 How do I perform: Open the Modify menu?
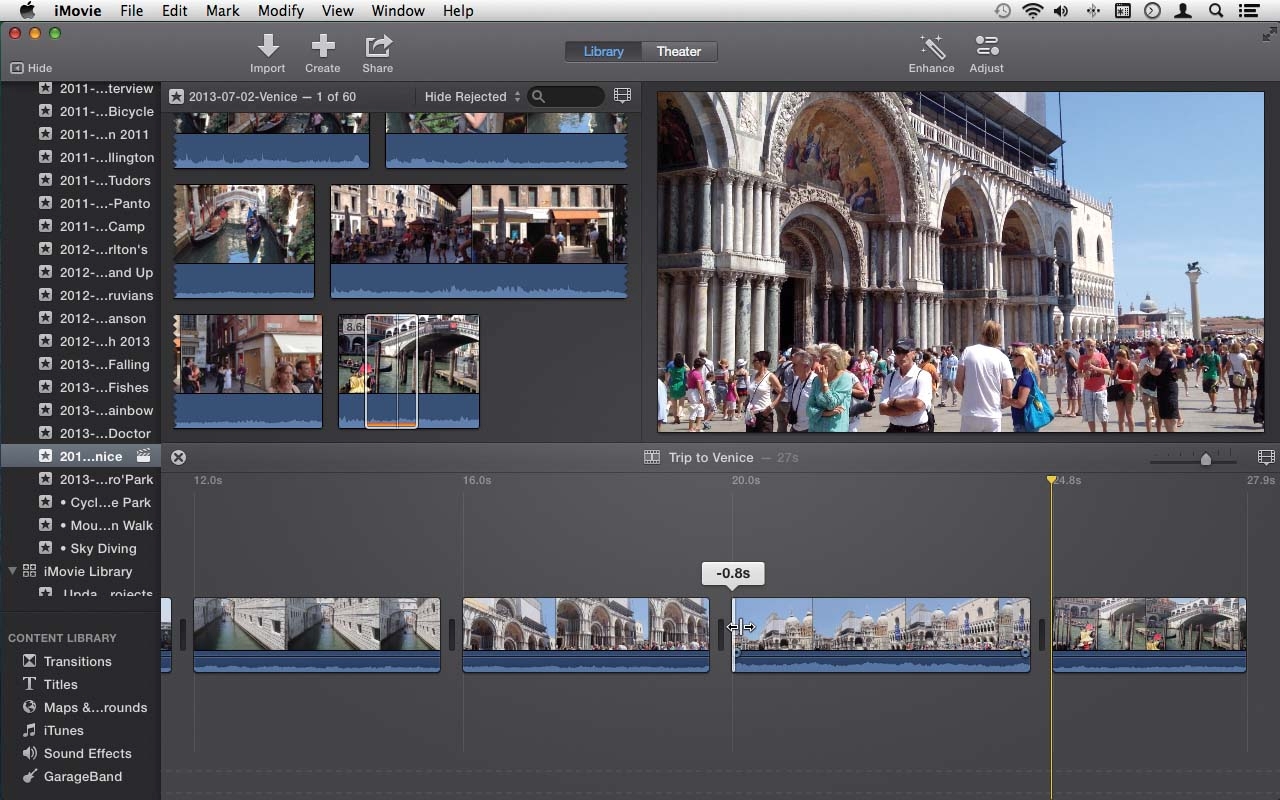281,11
